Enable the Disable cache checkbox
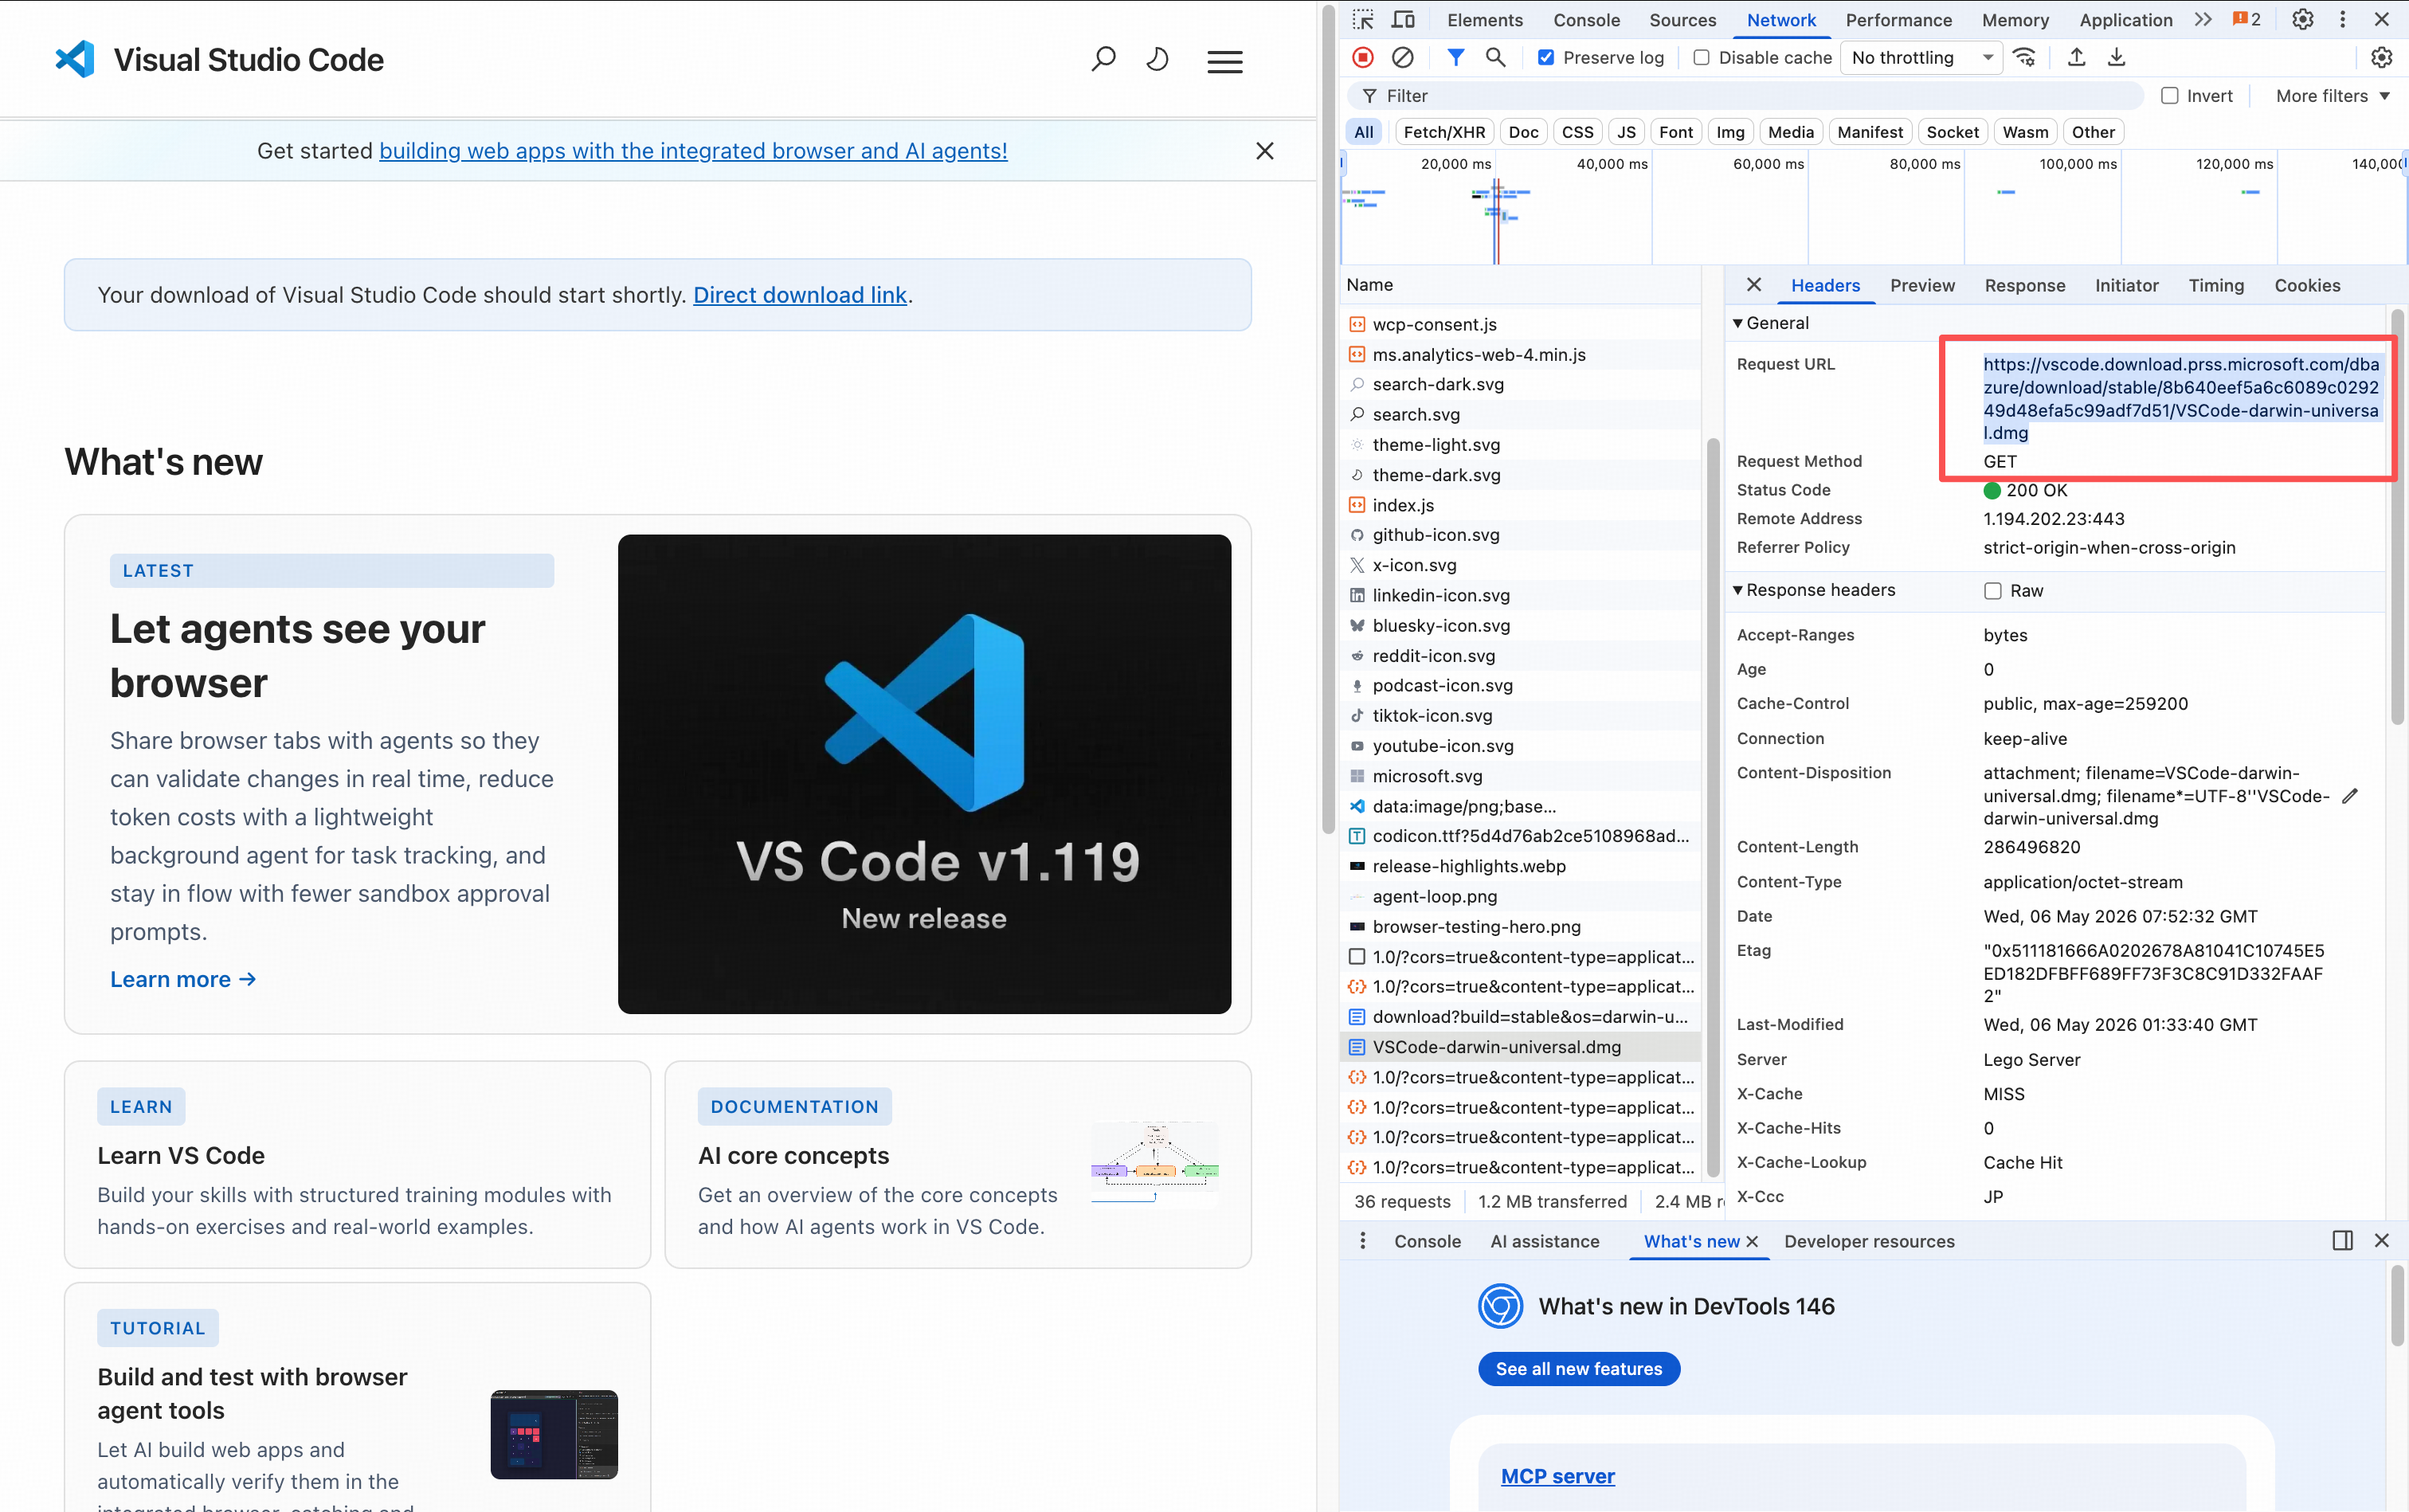2409x1512 pixels. coord(1701,57)
